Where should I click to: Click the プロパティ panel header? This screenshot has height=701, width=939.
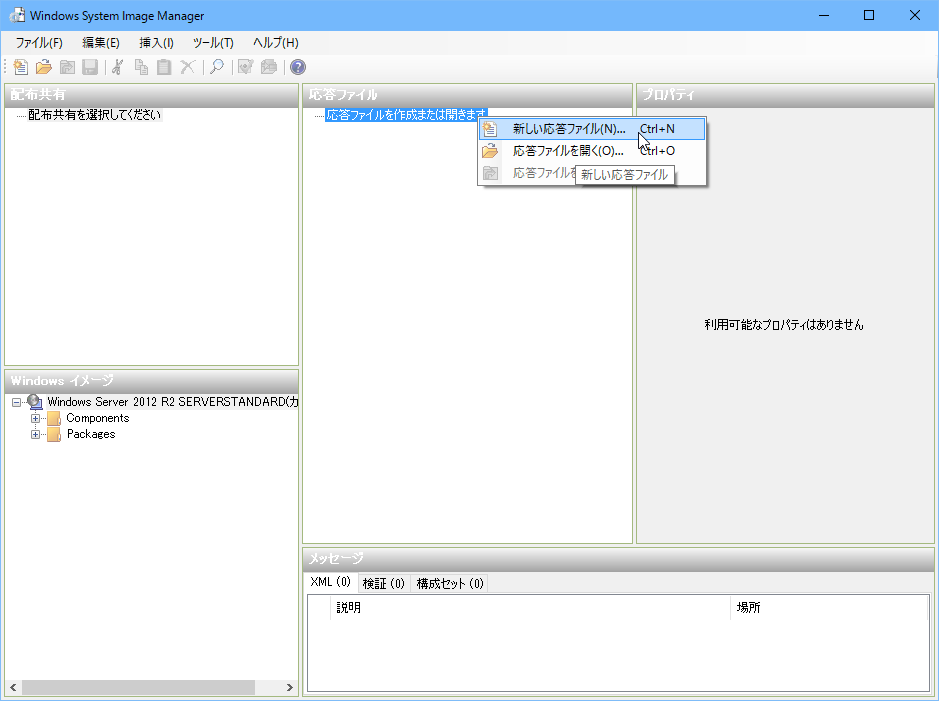point(785,95)
